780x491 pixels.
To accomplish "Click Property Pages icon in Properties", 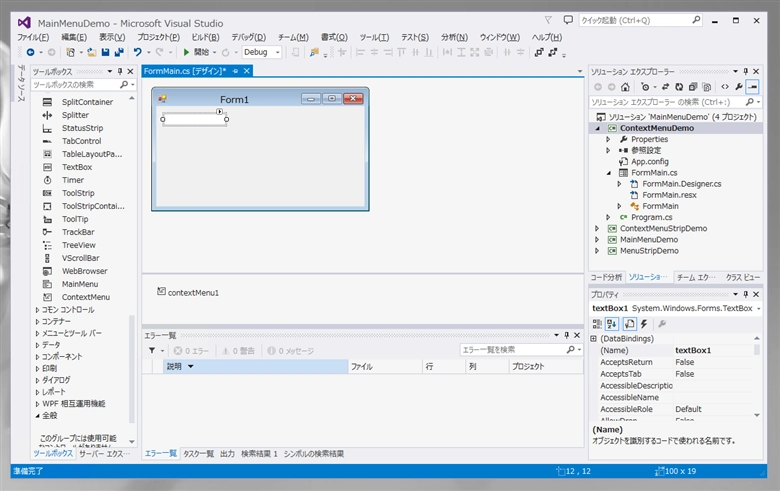I will tap(662, 324).
